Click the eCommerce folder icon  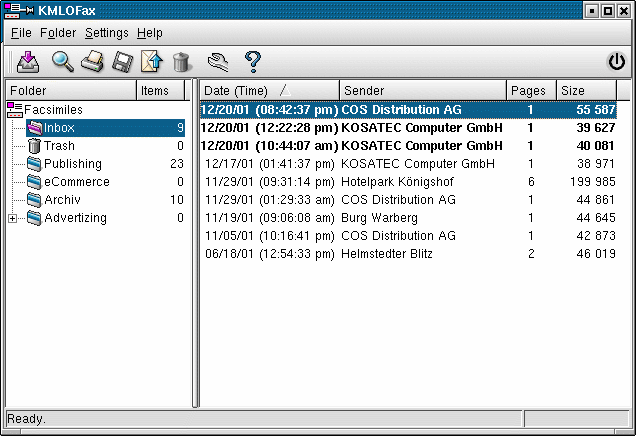(34, 182)
